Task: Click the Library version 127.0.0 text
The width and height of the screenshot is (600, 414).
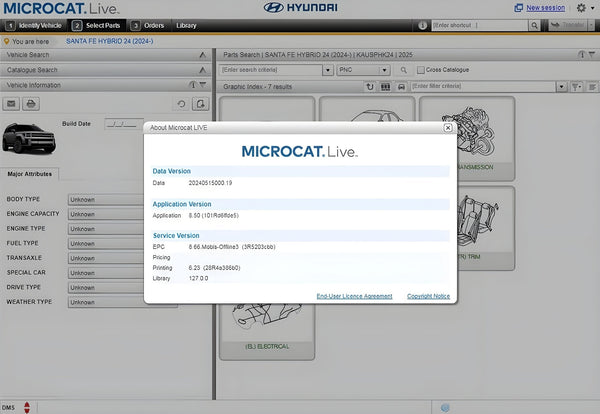Action: pos(198,278)
